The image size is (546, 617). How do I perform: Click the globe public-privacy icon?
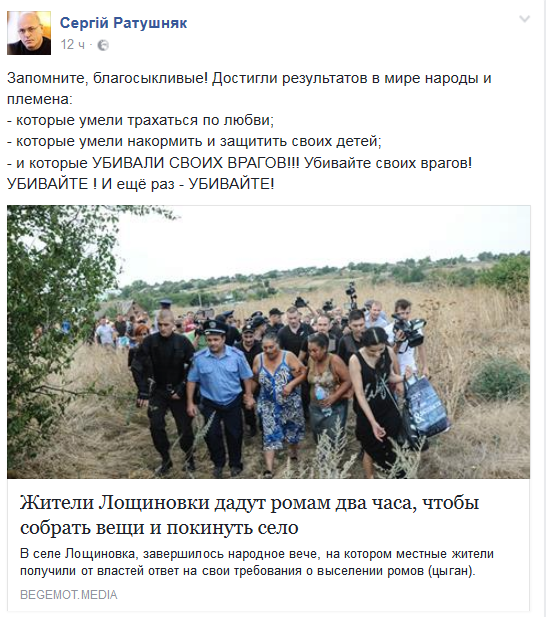click(103, 45)
